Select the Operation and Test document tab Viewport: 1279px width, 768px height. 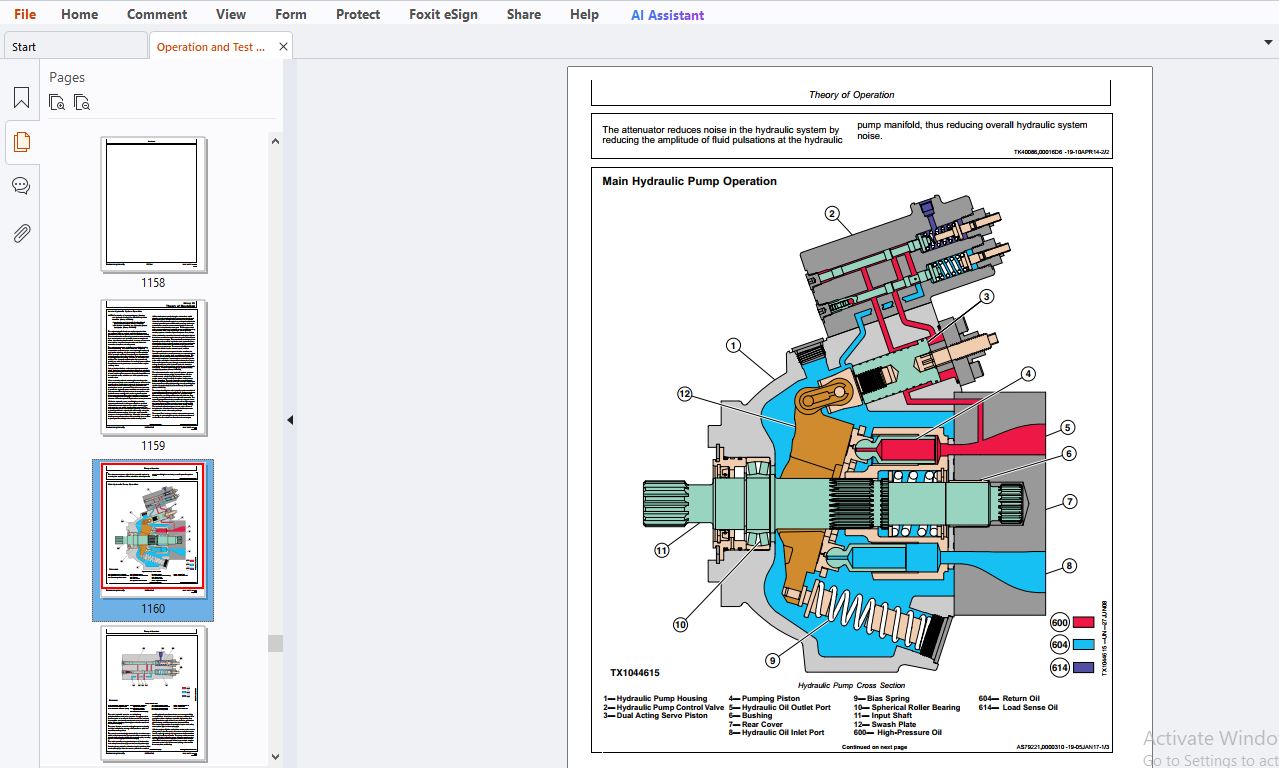point(211,47)
